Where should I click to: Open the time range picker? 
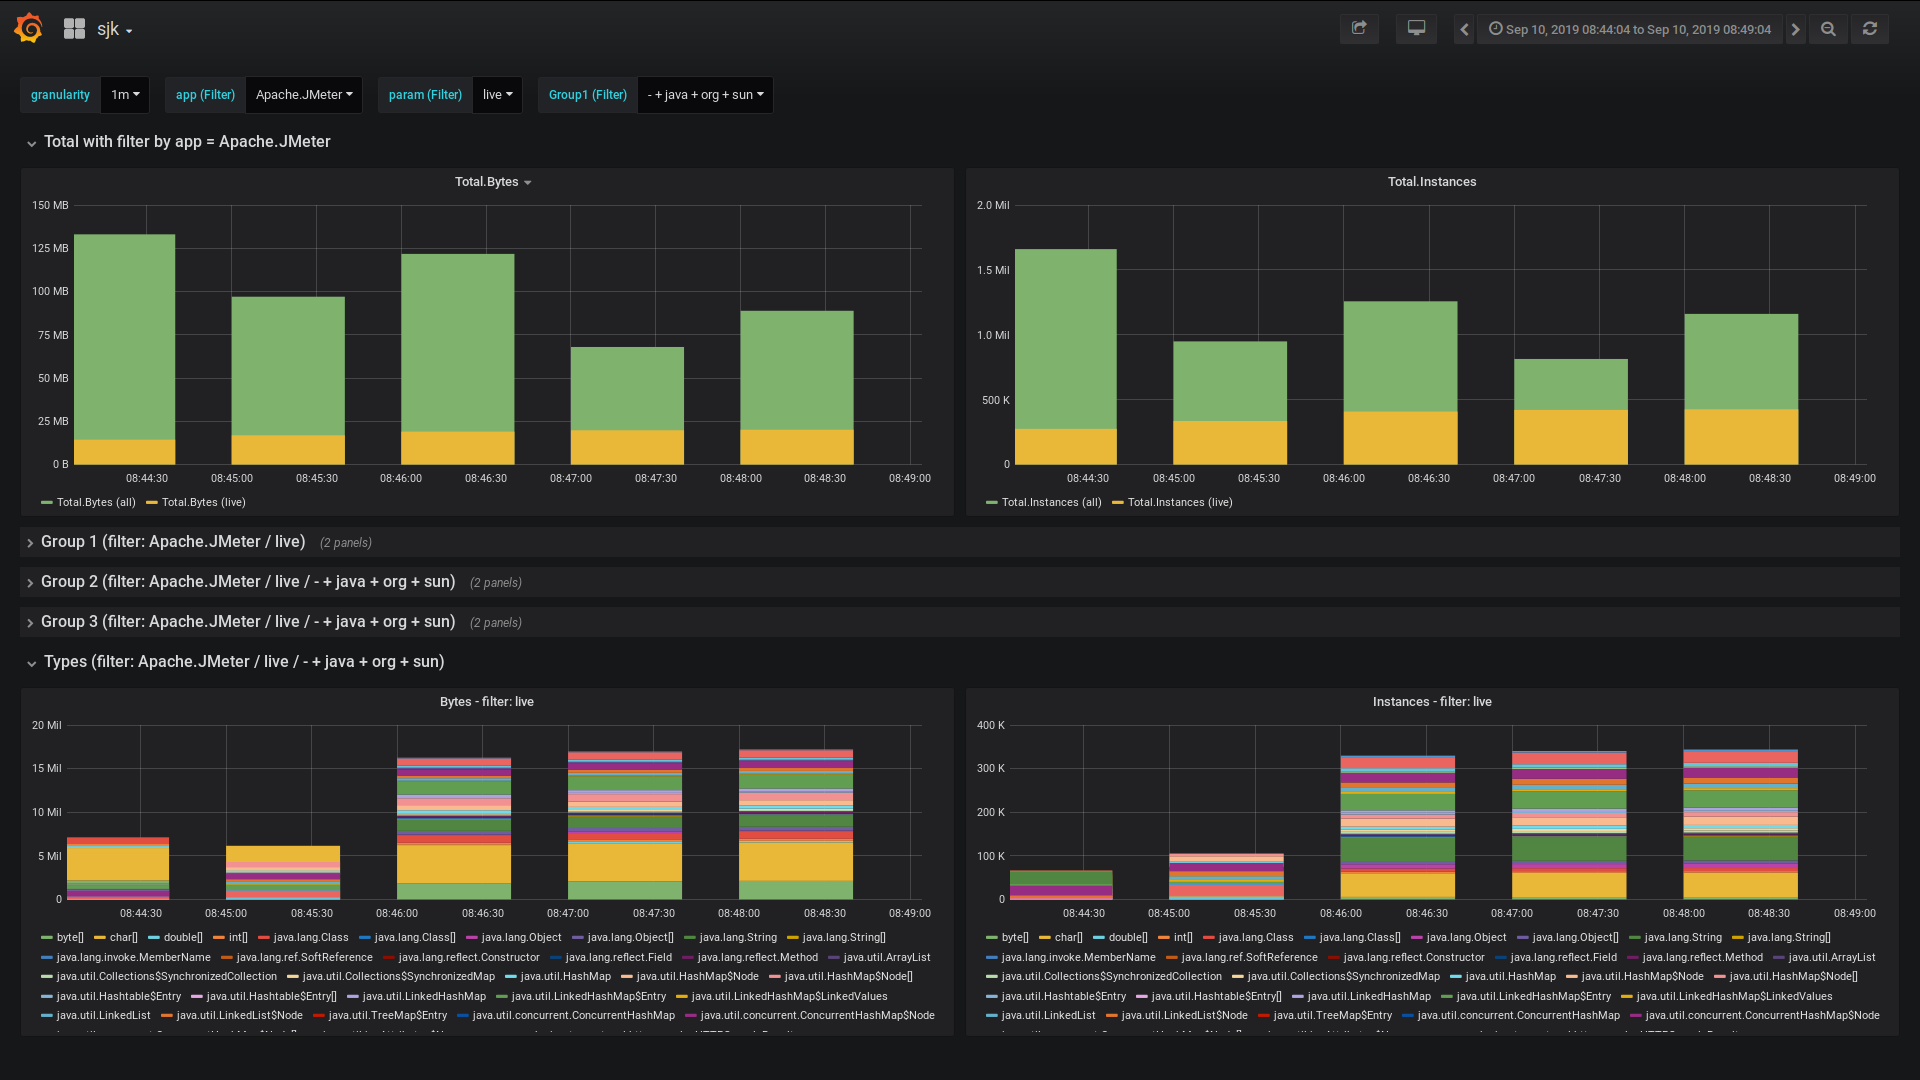1629,29
